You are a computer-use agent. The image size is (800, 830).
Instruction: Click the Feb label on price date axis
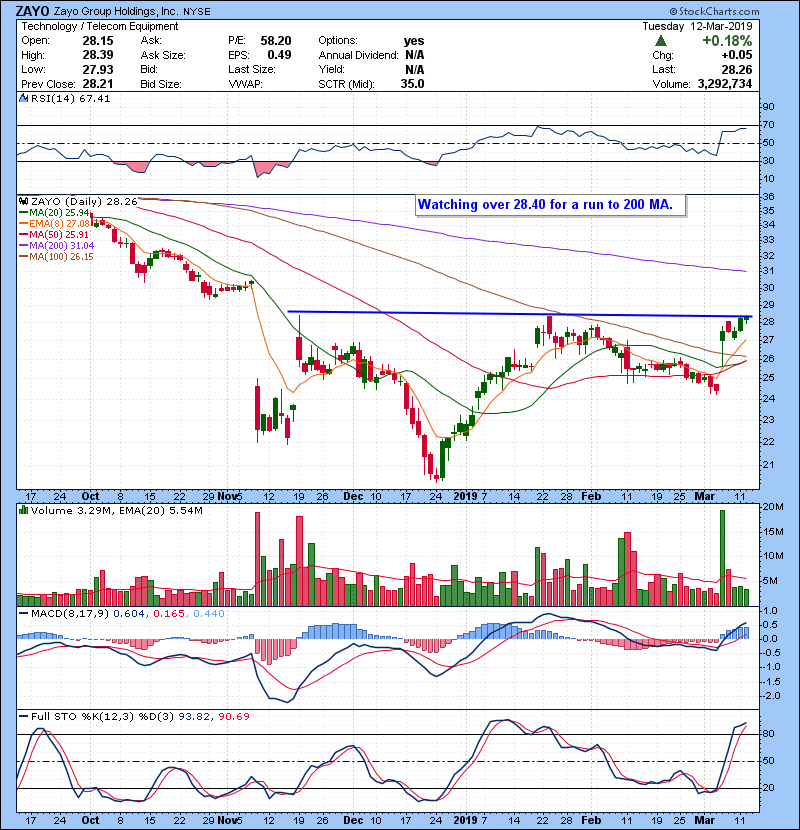click(591, 497)
